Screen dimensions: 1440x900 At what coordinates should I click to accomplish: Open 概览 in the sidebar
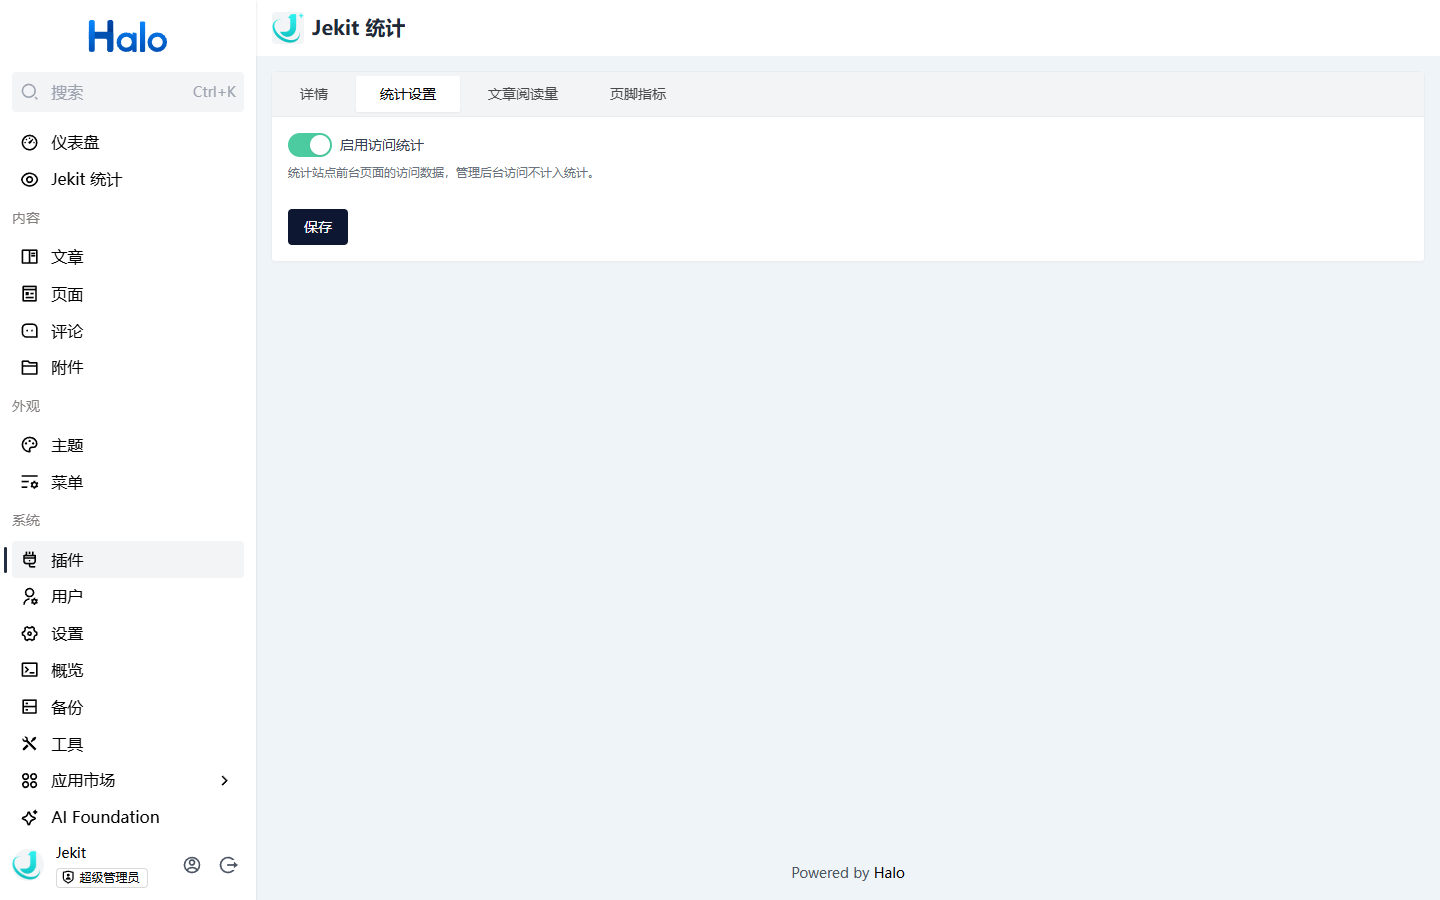[128, 670]
